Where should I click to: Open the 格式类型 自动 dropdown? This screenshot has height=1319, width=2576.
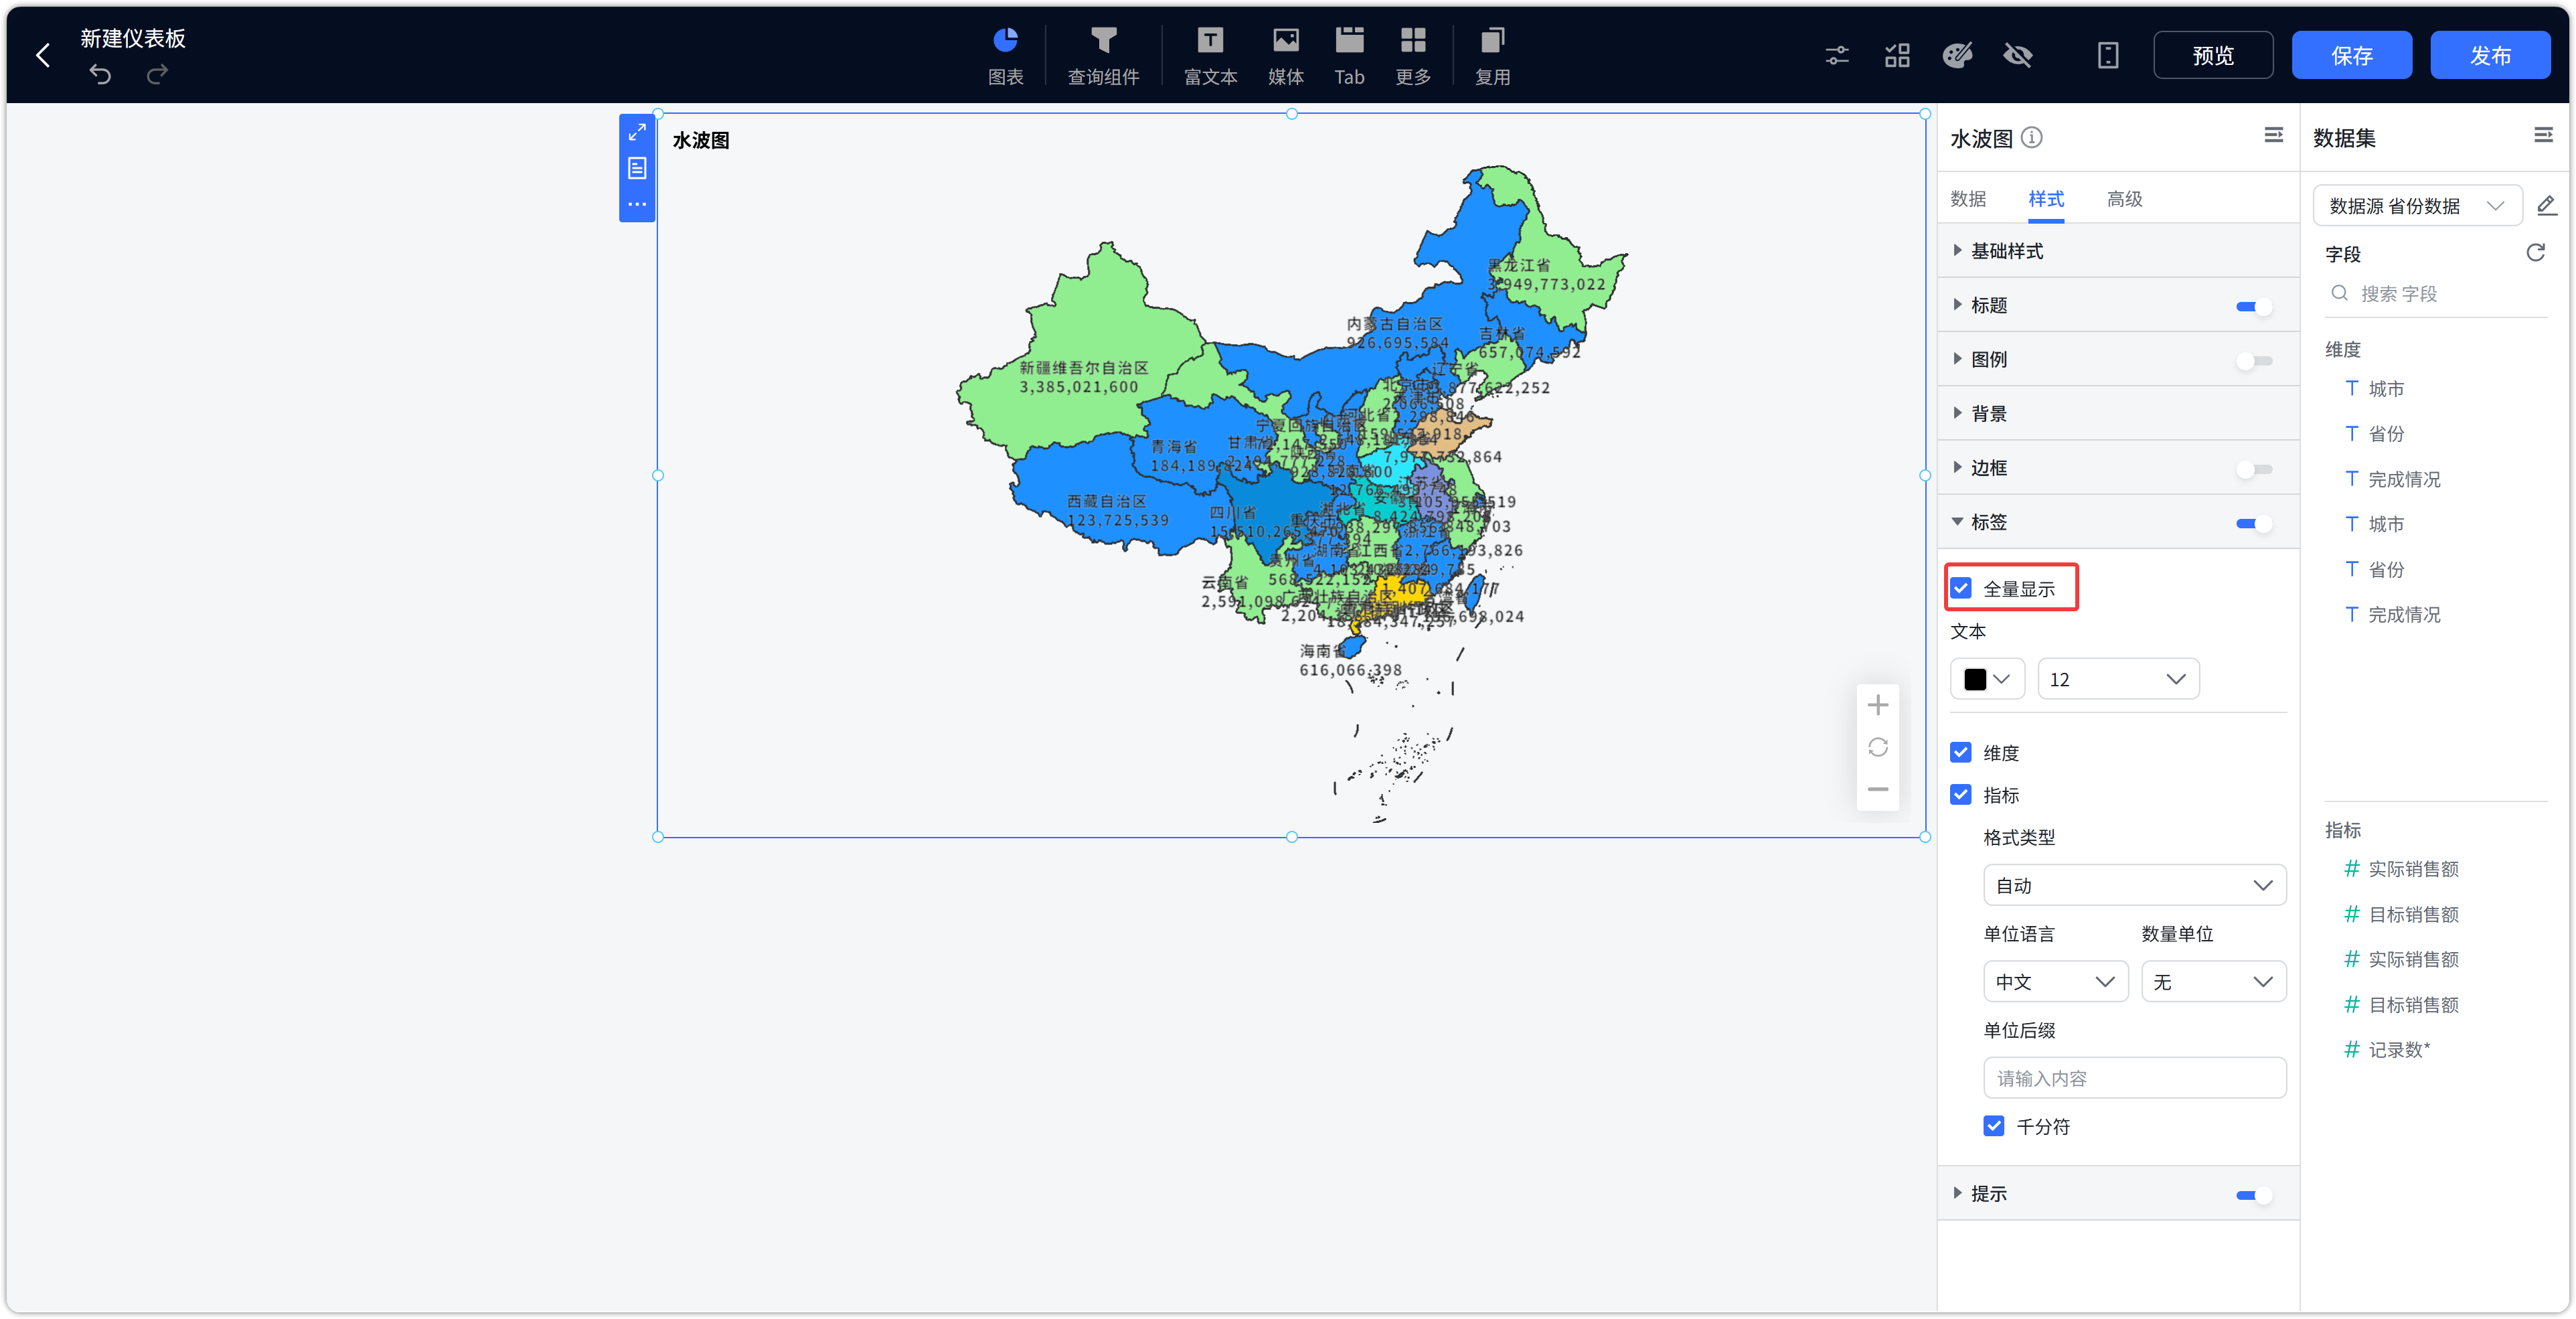click(x=2134, y=885)
